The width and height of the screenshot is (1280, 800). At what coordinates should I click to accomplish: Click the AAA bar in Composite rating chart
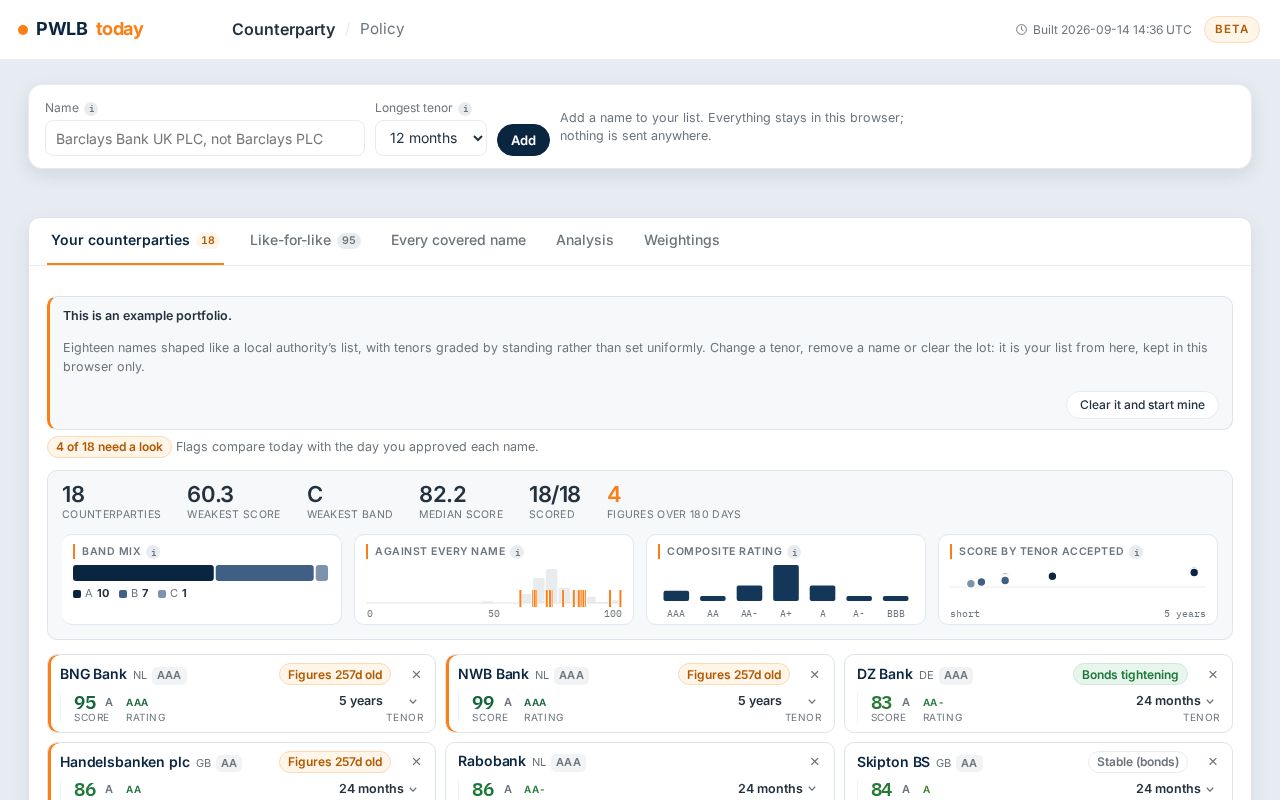click(x=676, y=595)
